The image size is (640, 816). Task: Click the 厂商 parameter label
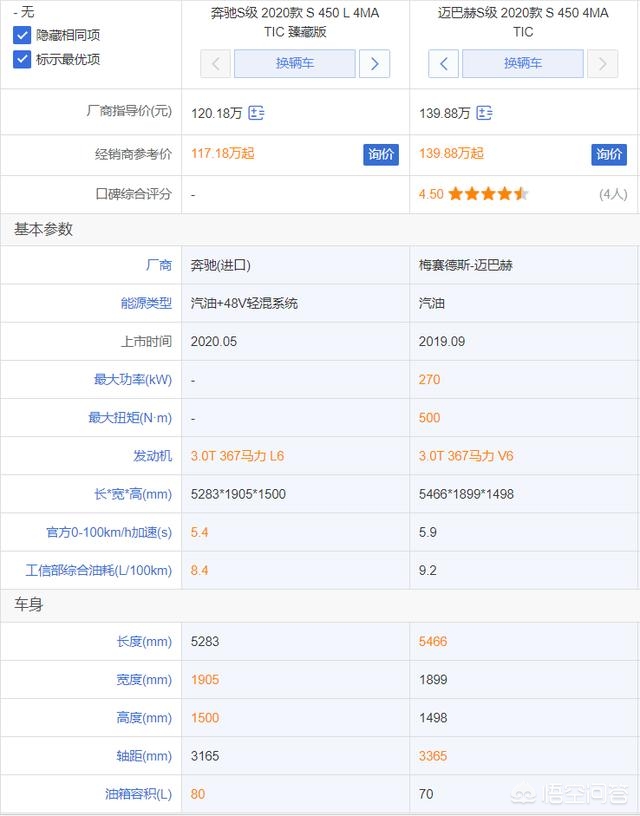click(x=159, y=265)
